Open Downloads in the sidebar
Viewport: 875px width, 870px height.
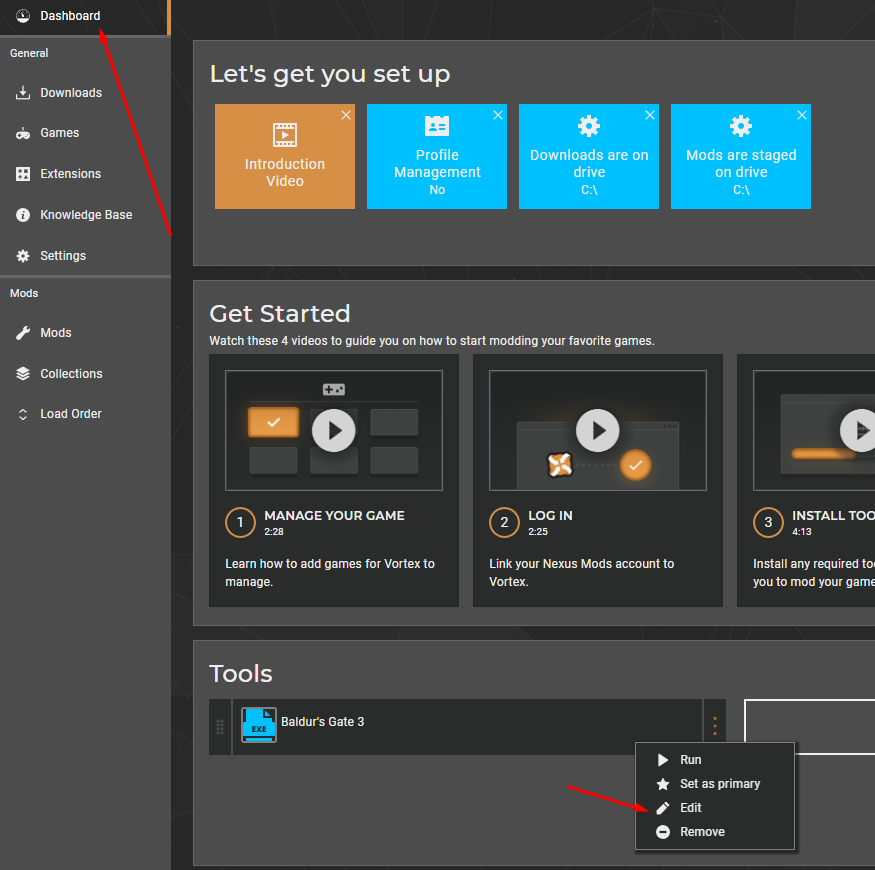point(84,93)
